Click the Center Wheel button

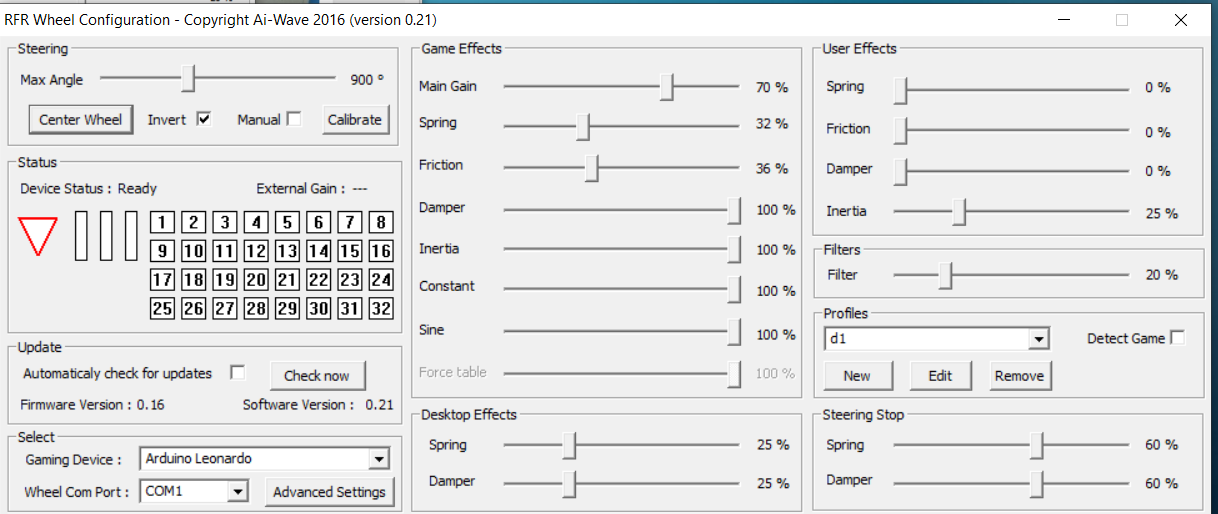coord(81,119)
